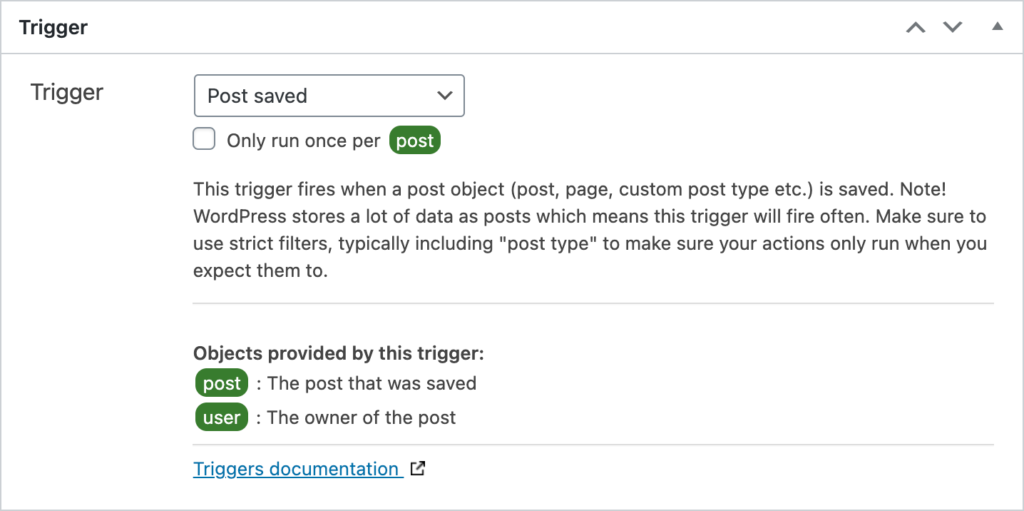Click the bold Trigger panel header title
The height and width of the screenshot is (511, 1024).
pos(54,27)
